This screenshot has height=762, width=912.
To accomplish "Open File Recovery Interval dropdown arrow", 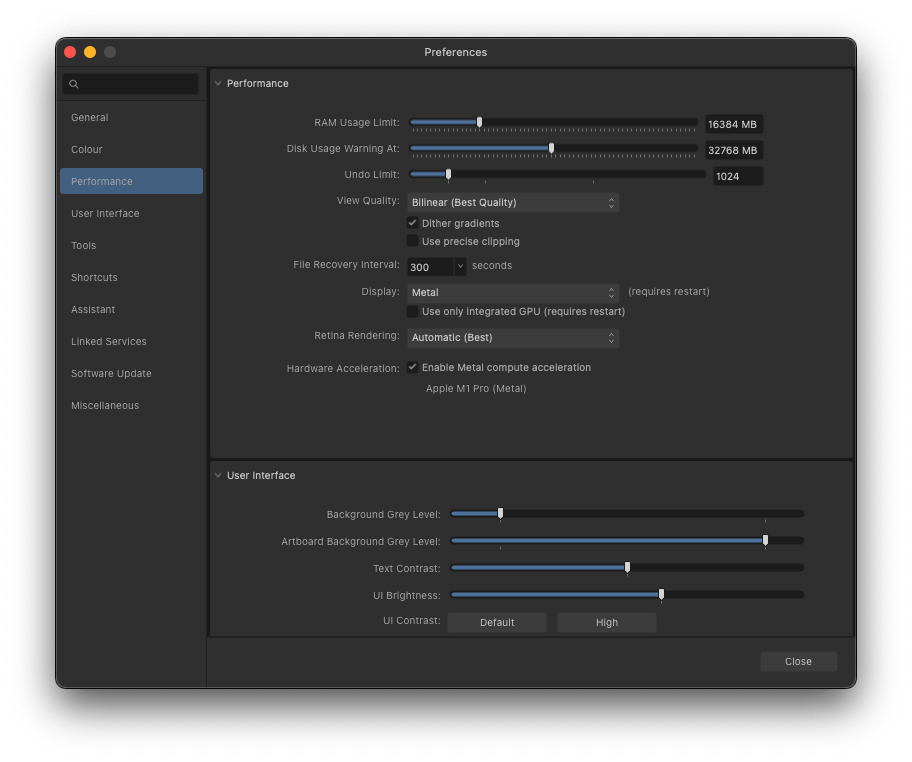I will coord(460,266).
